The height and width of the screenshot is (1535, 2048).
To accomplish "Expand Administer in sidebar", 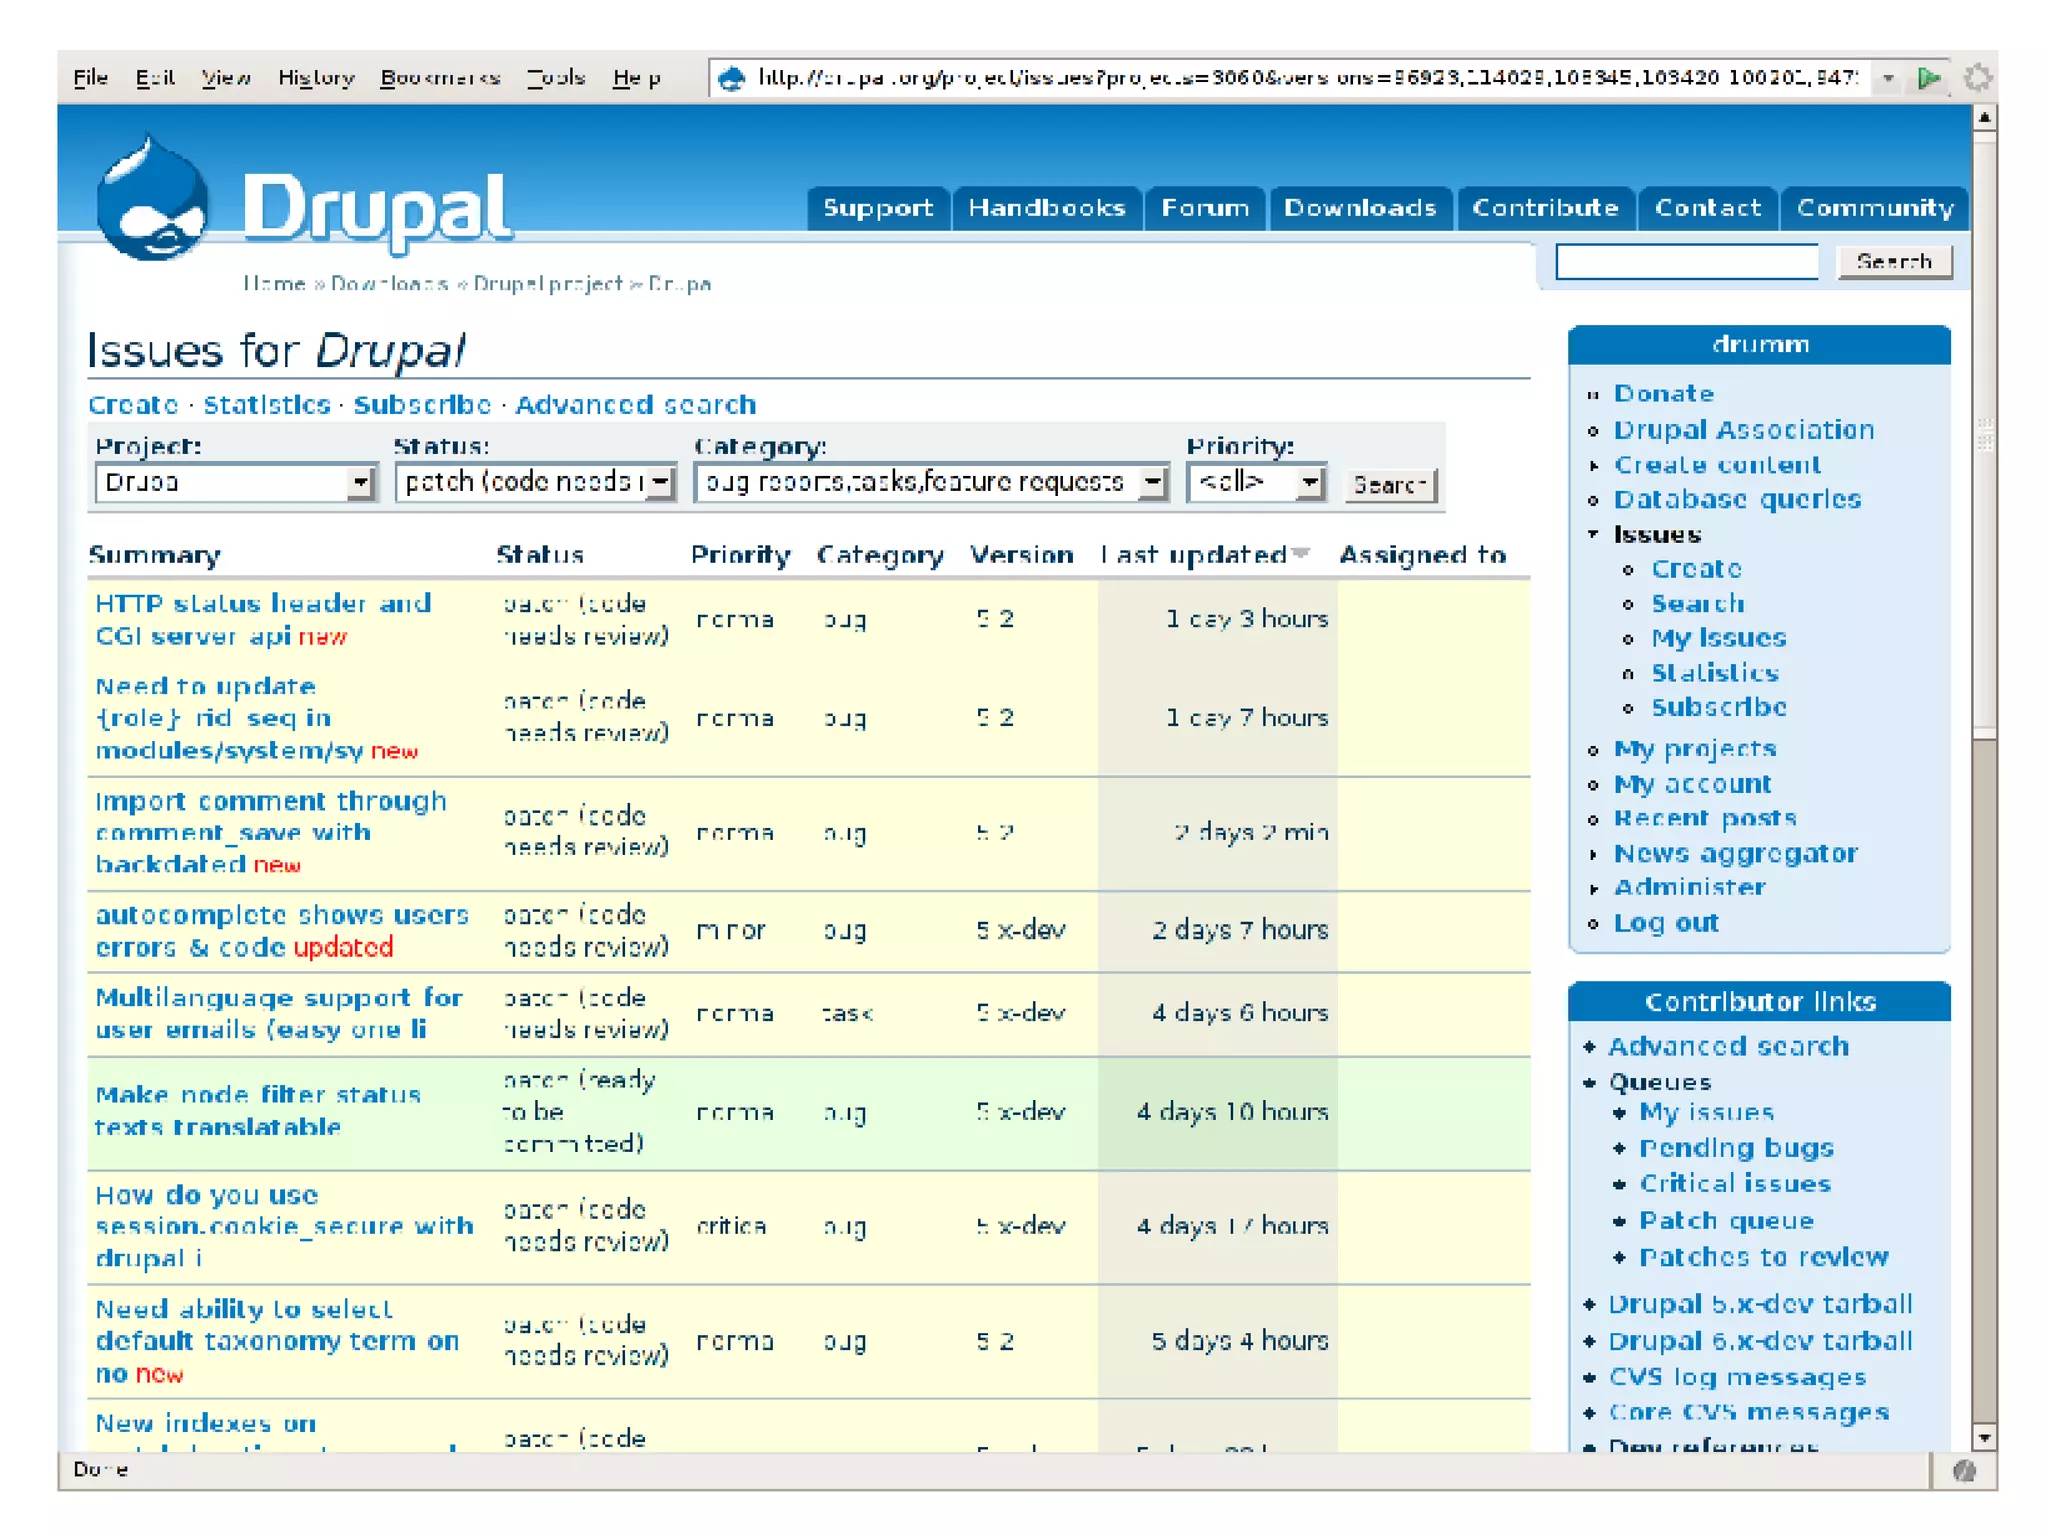I will (x=1594, y=888).
